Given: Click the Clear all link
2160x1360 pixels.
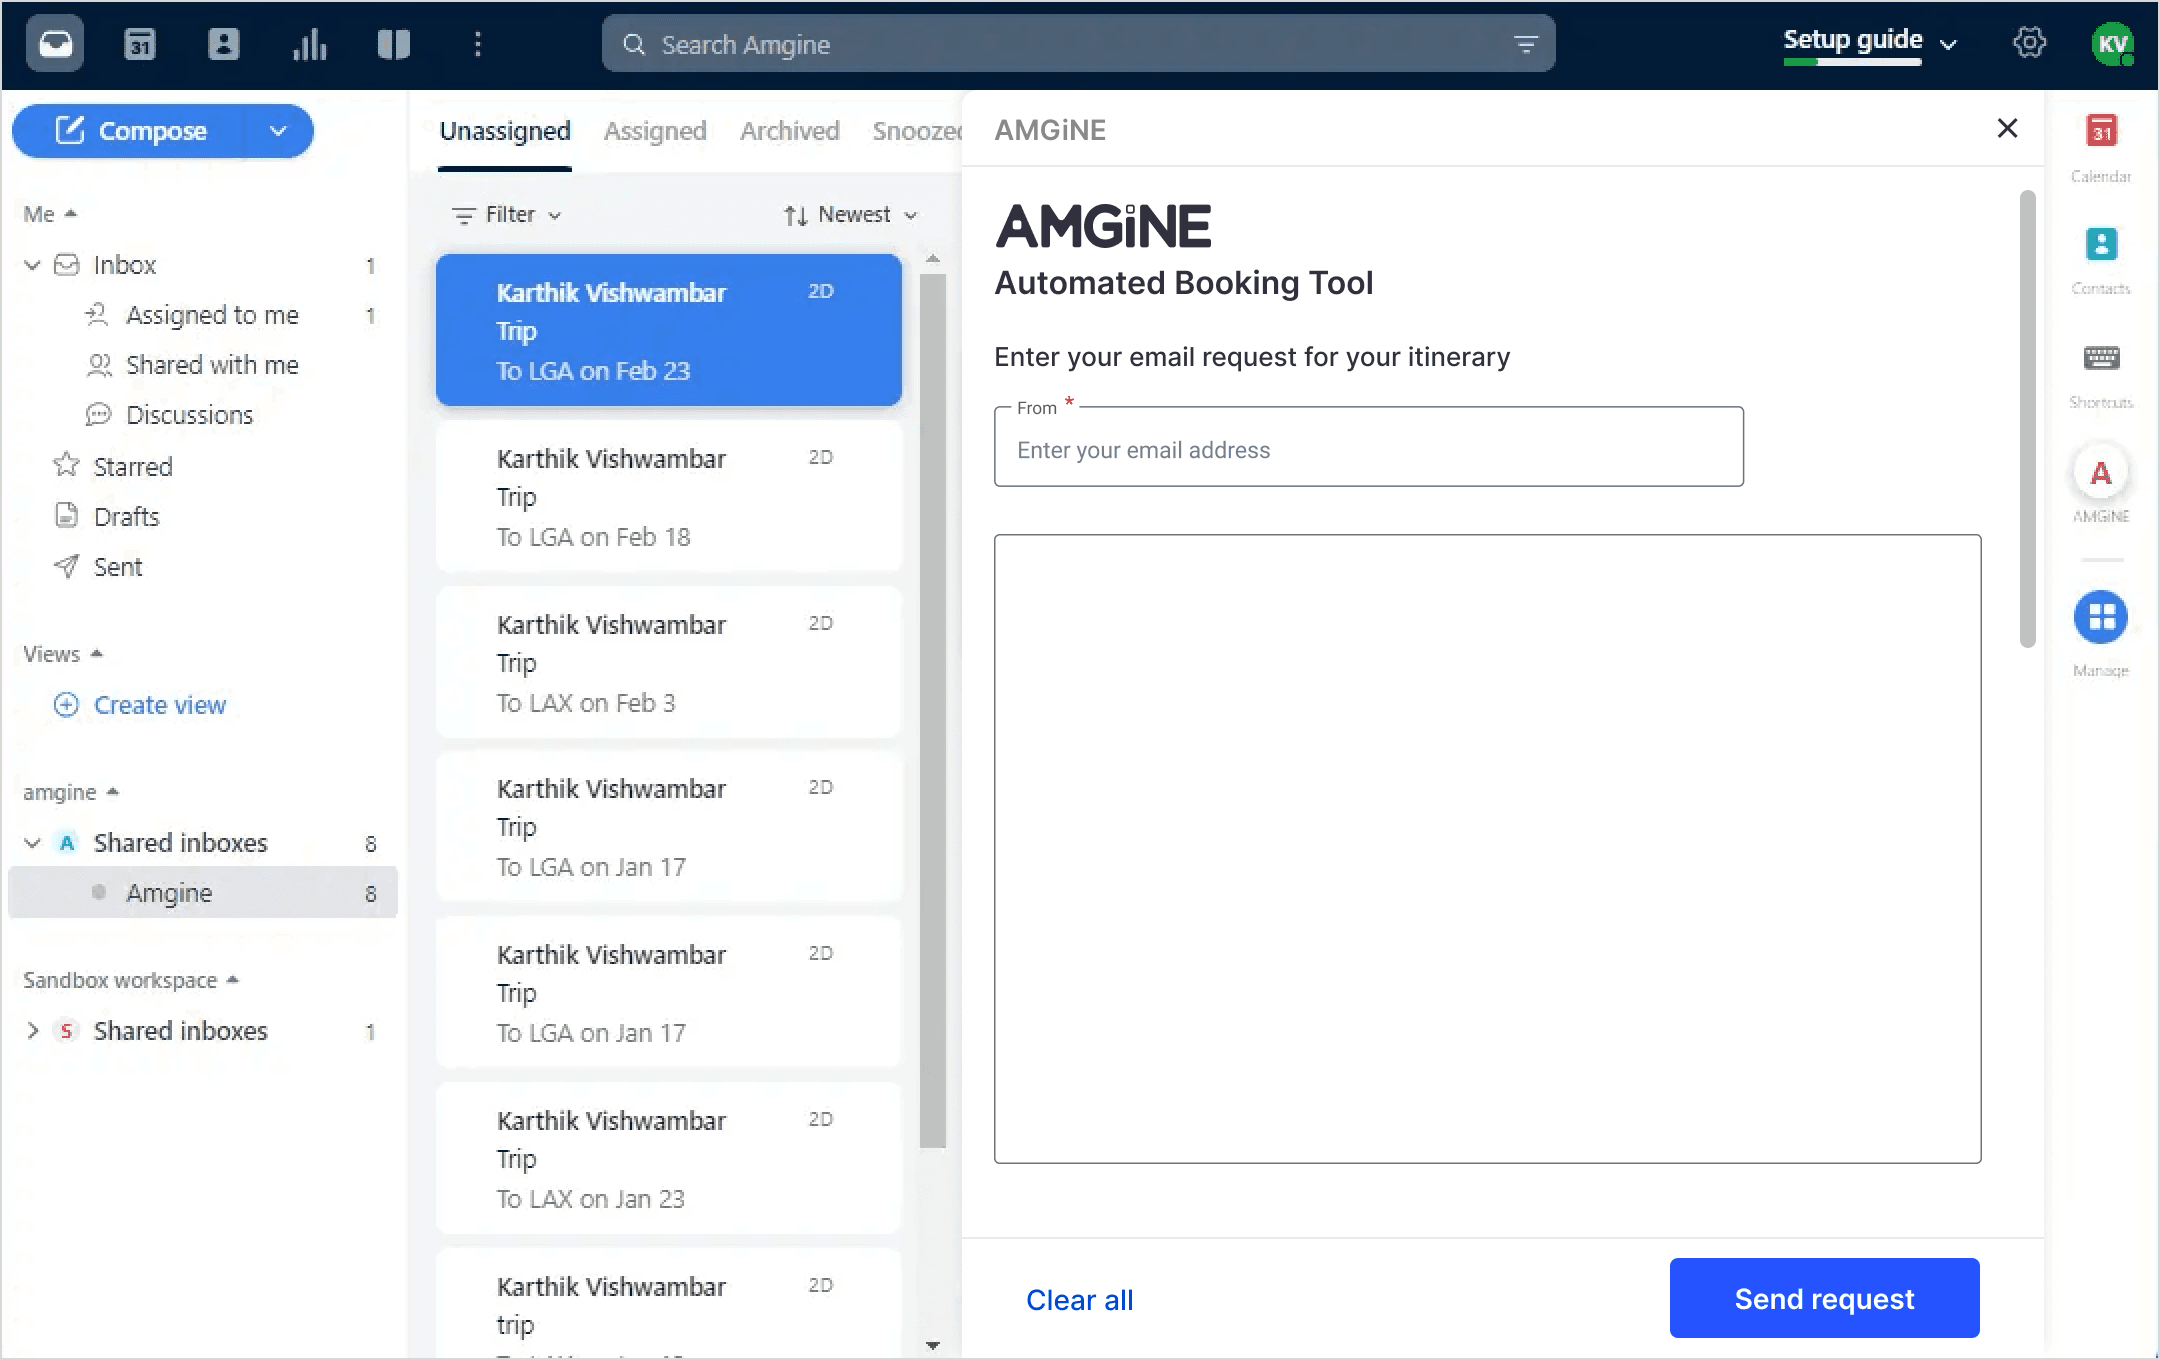Looking at the screenshot, I should 1079,1299.
